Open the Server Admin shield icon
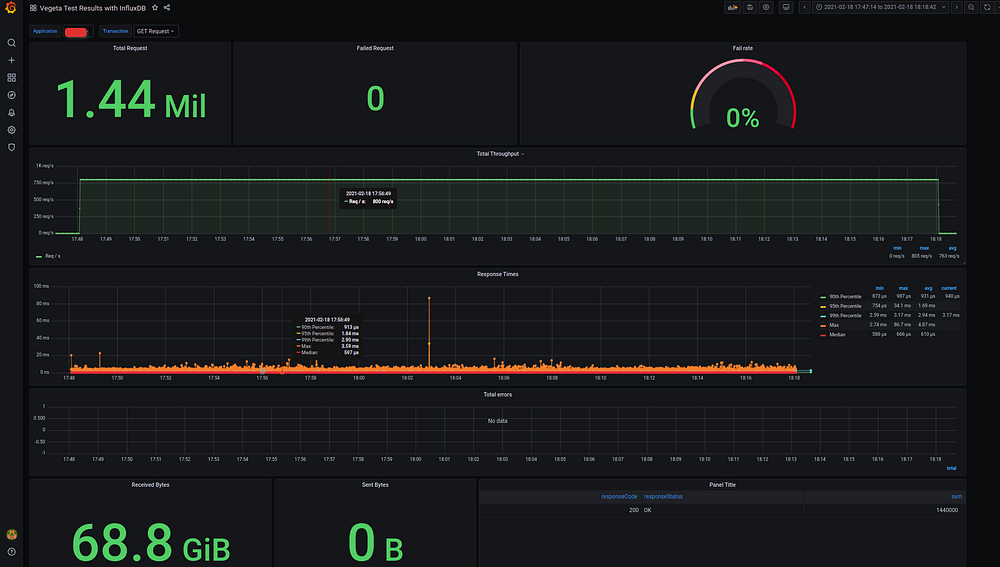 click(x=11, y=147)
